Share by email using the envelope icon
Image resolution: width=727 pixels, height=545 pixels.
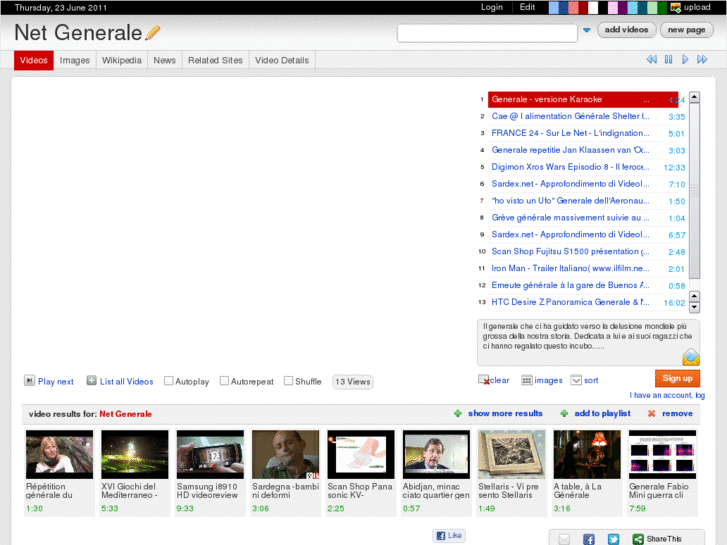[x=564, y=539]
